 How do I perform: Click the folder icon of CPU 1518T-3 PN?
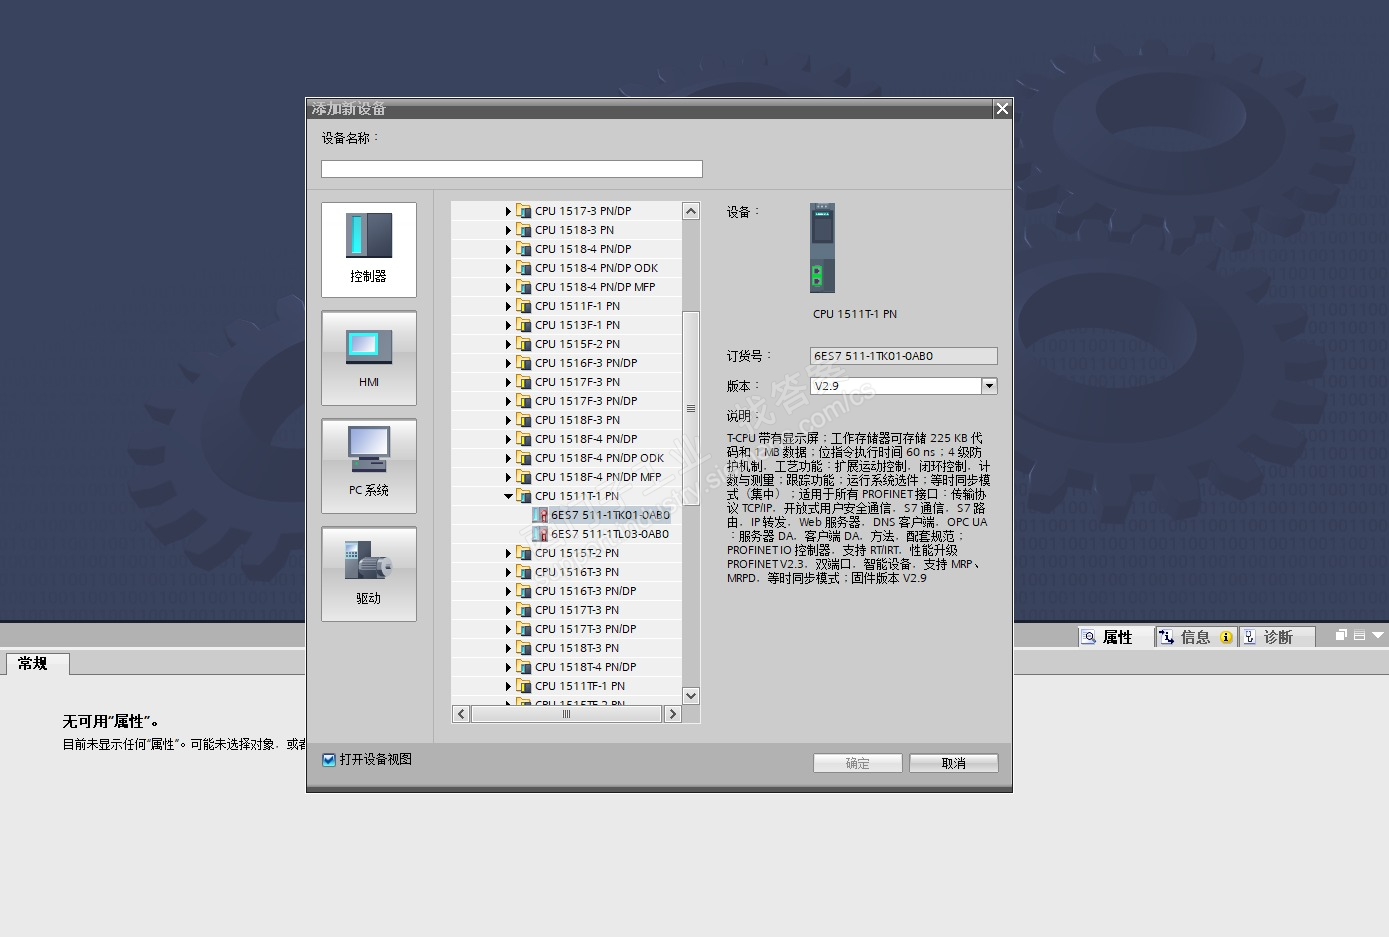[x=524, y=648]
